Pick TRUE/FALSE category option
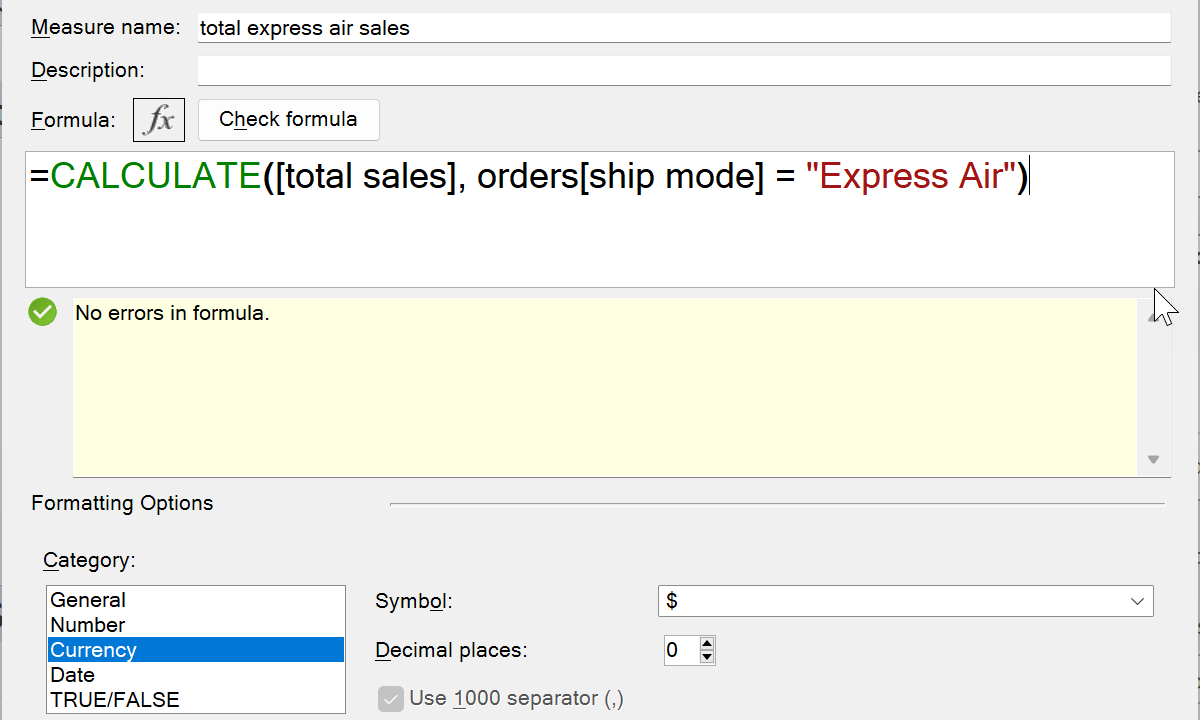Screen dimensions: 1200x720 [115, 699]
